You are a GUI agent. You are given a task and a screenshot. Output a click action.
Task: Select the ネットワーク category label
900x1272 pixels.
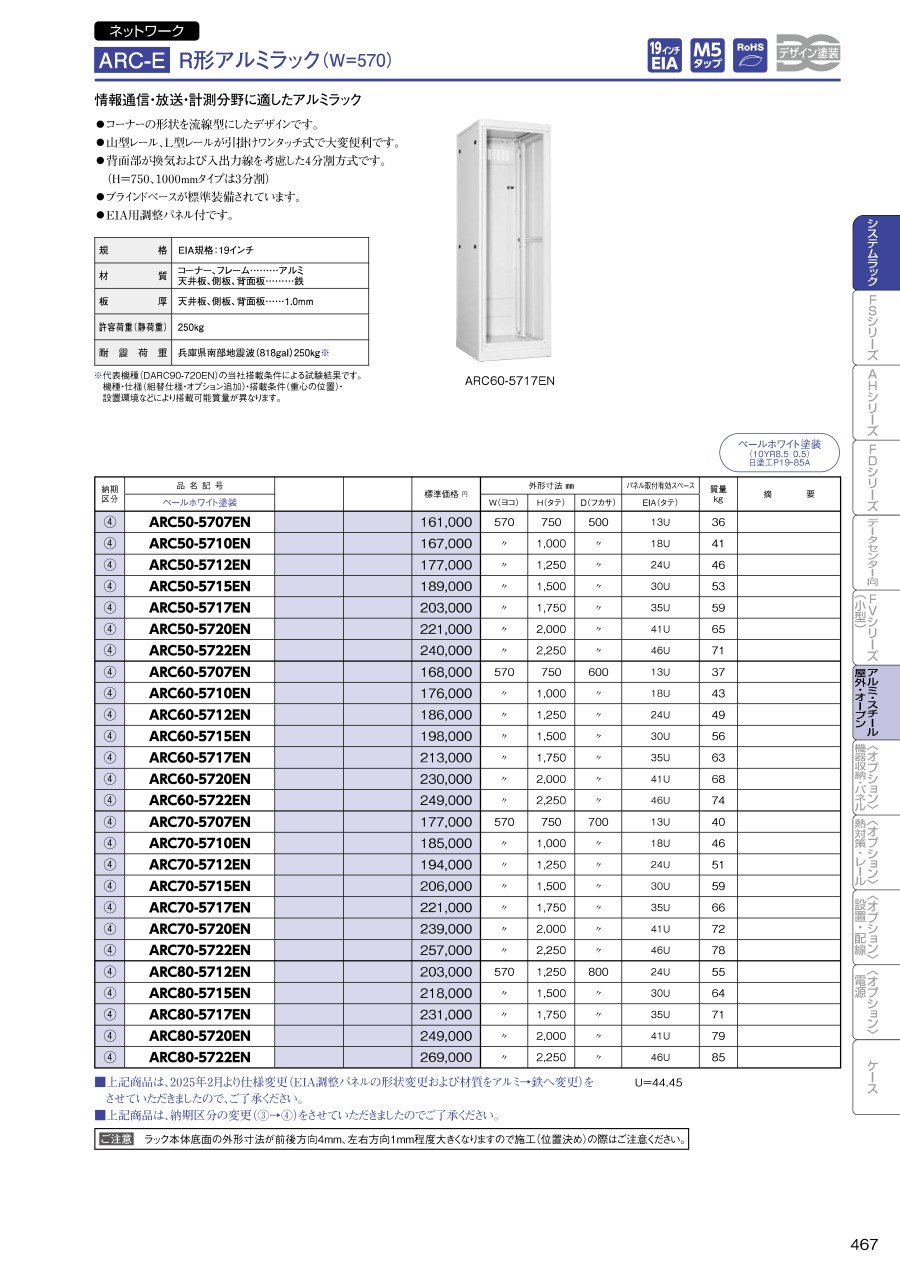click(x=146, y=31)
